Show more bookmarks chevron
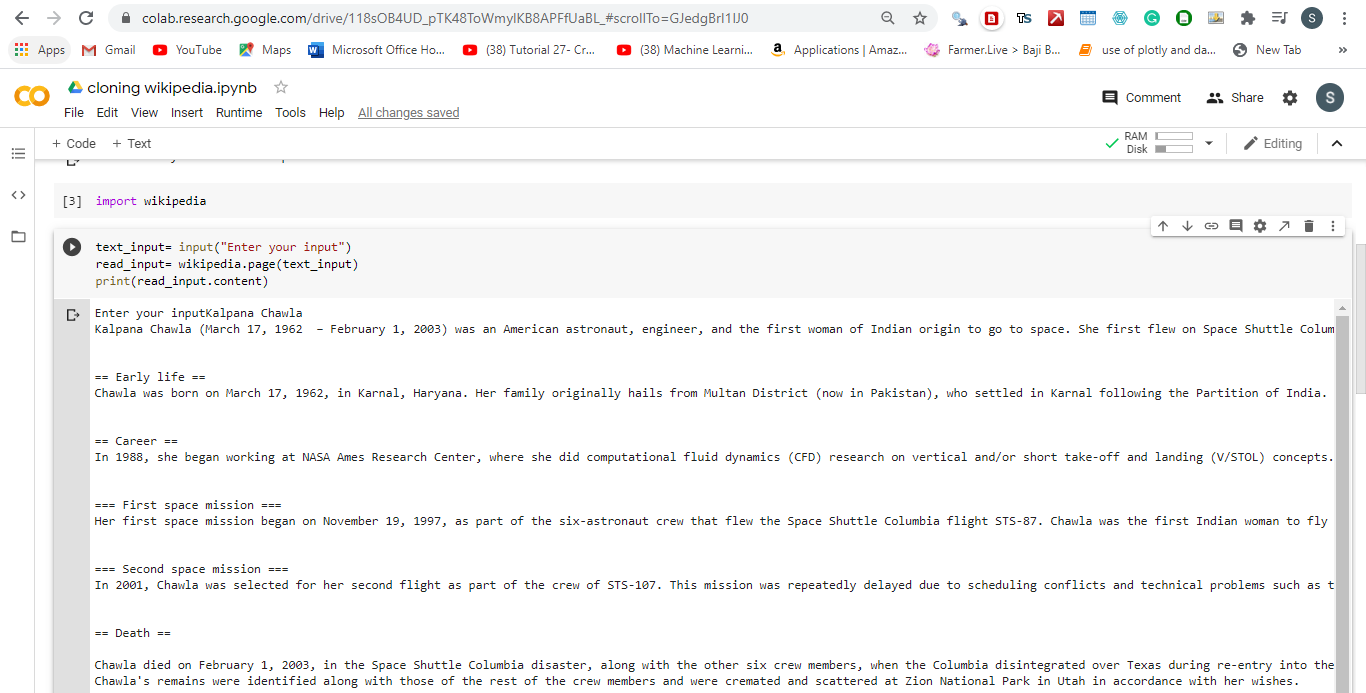Screen dimensions: 1366x693 point(1342,50)
